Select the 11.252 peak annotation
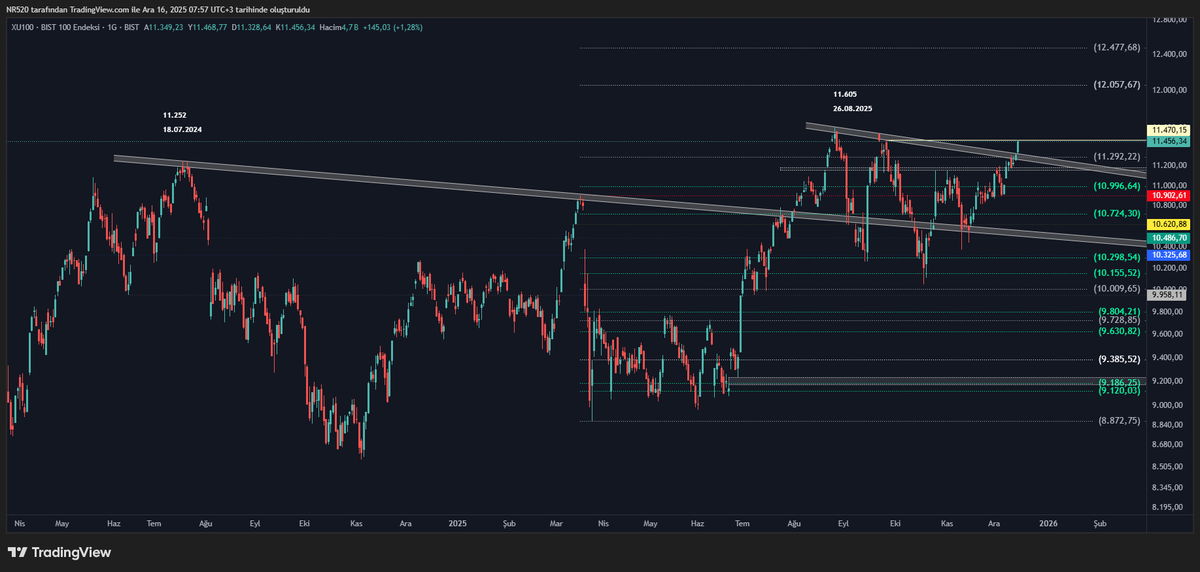The width and height of the screenshot is (1200, 572). tap(174, 115)
